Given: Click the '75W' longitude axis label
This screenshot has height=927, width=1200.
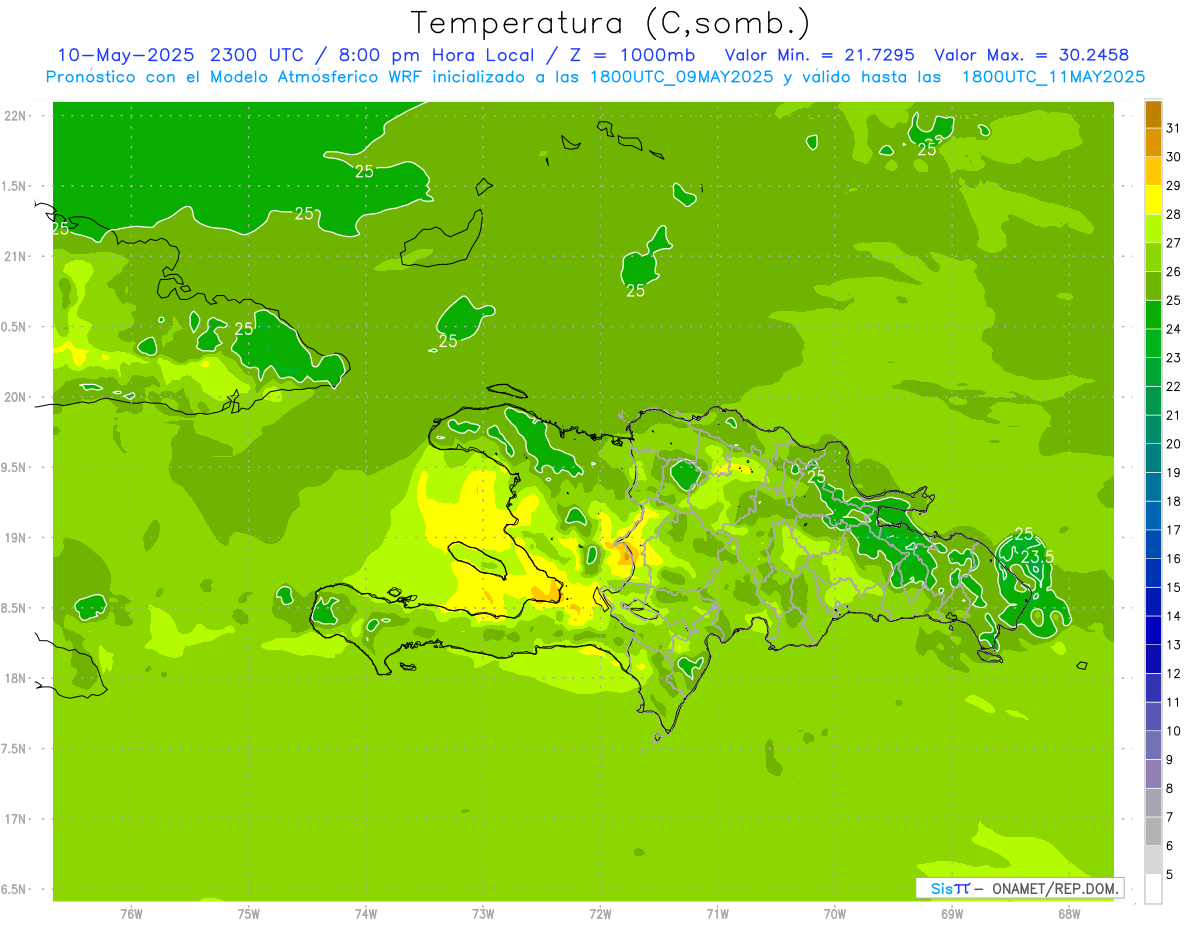Looking at the screenshot, I should (x=249, y=913).
